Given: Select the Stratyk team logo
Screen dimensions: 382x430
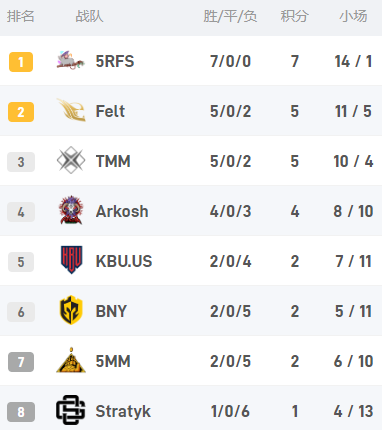Looking at the screenshot, I should click(x=71, y=410).
